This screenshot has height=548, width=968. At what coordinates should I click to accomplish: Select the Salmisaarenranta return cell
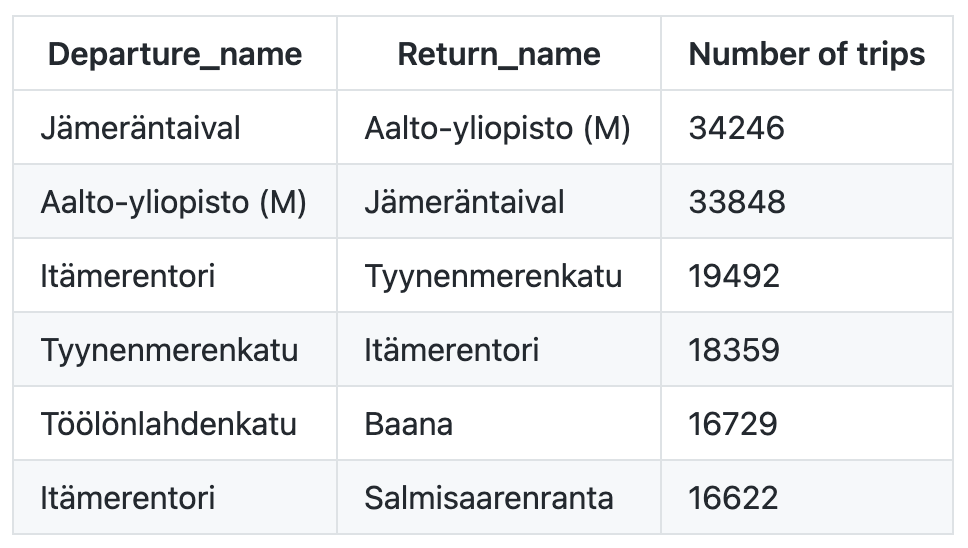(489, 498)
